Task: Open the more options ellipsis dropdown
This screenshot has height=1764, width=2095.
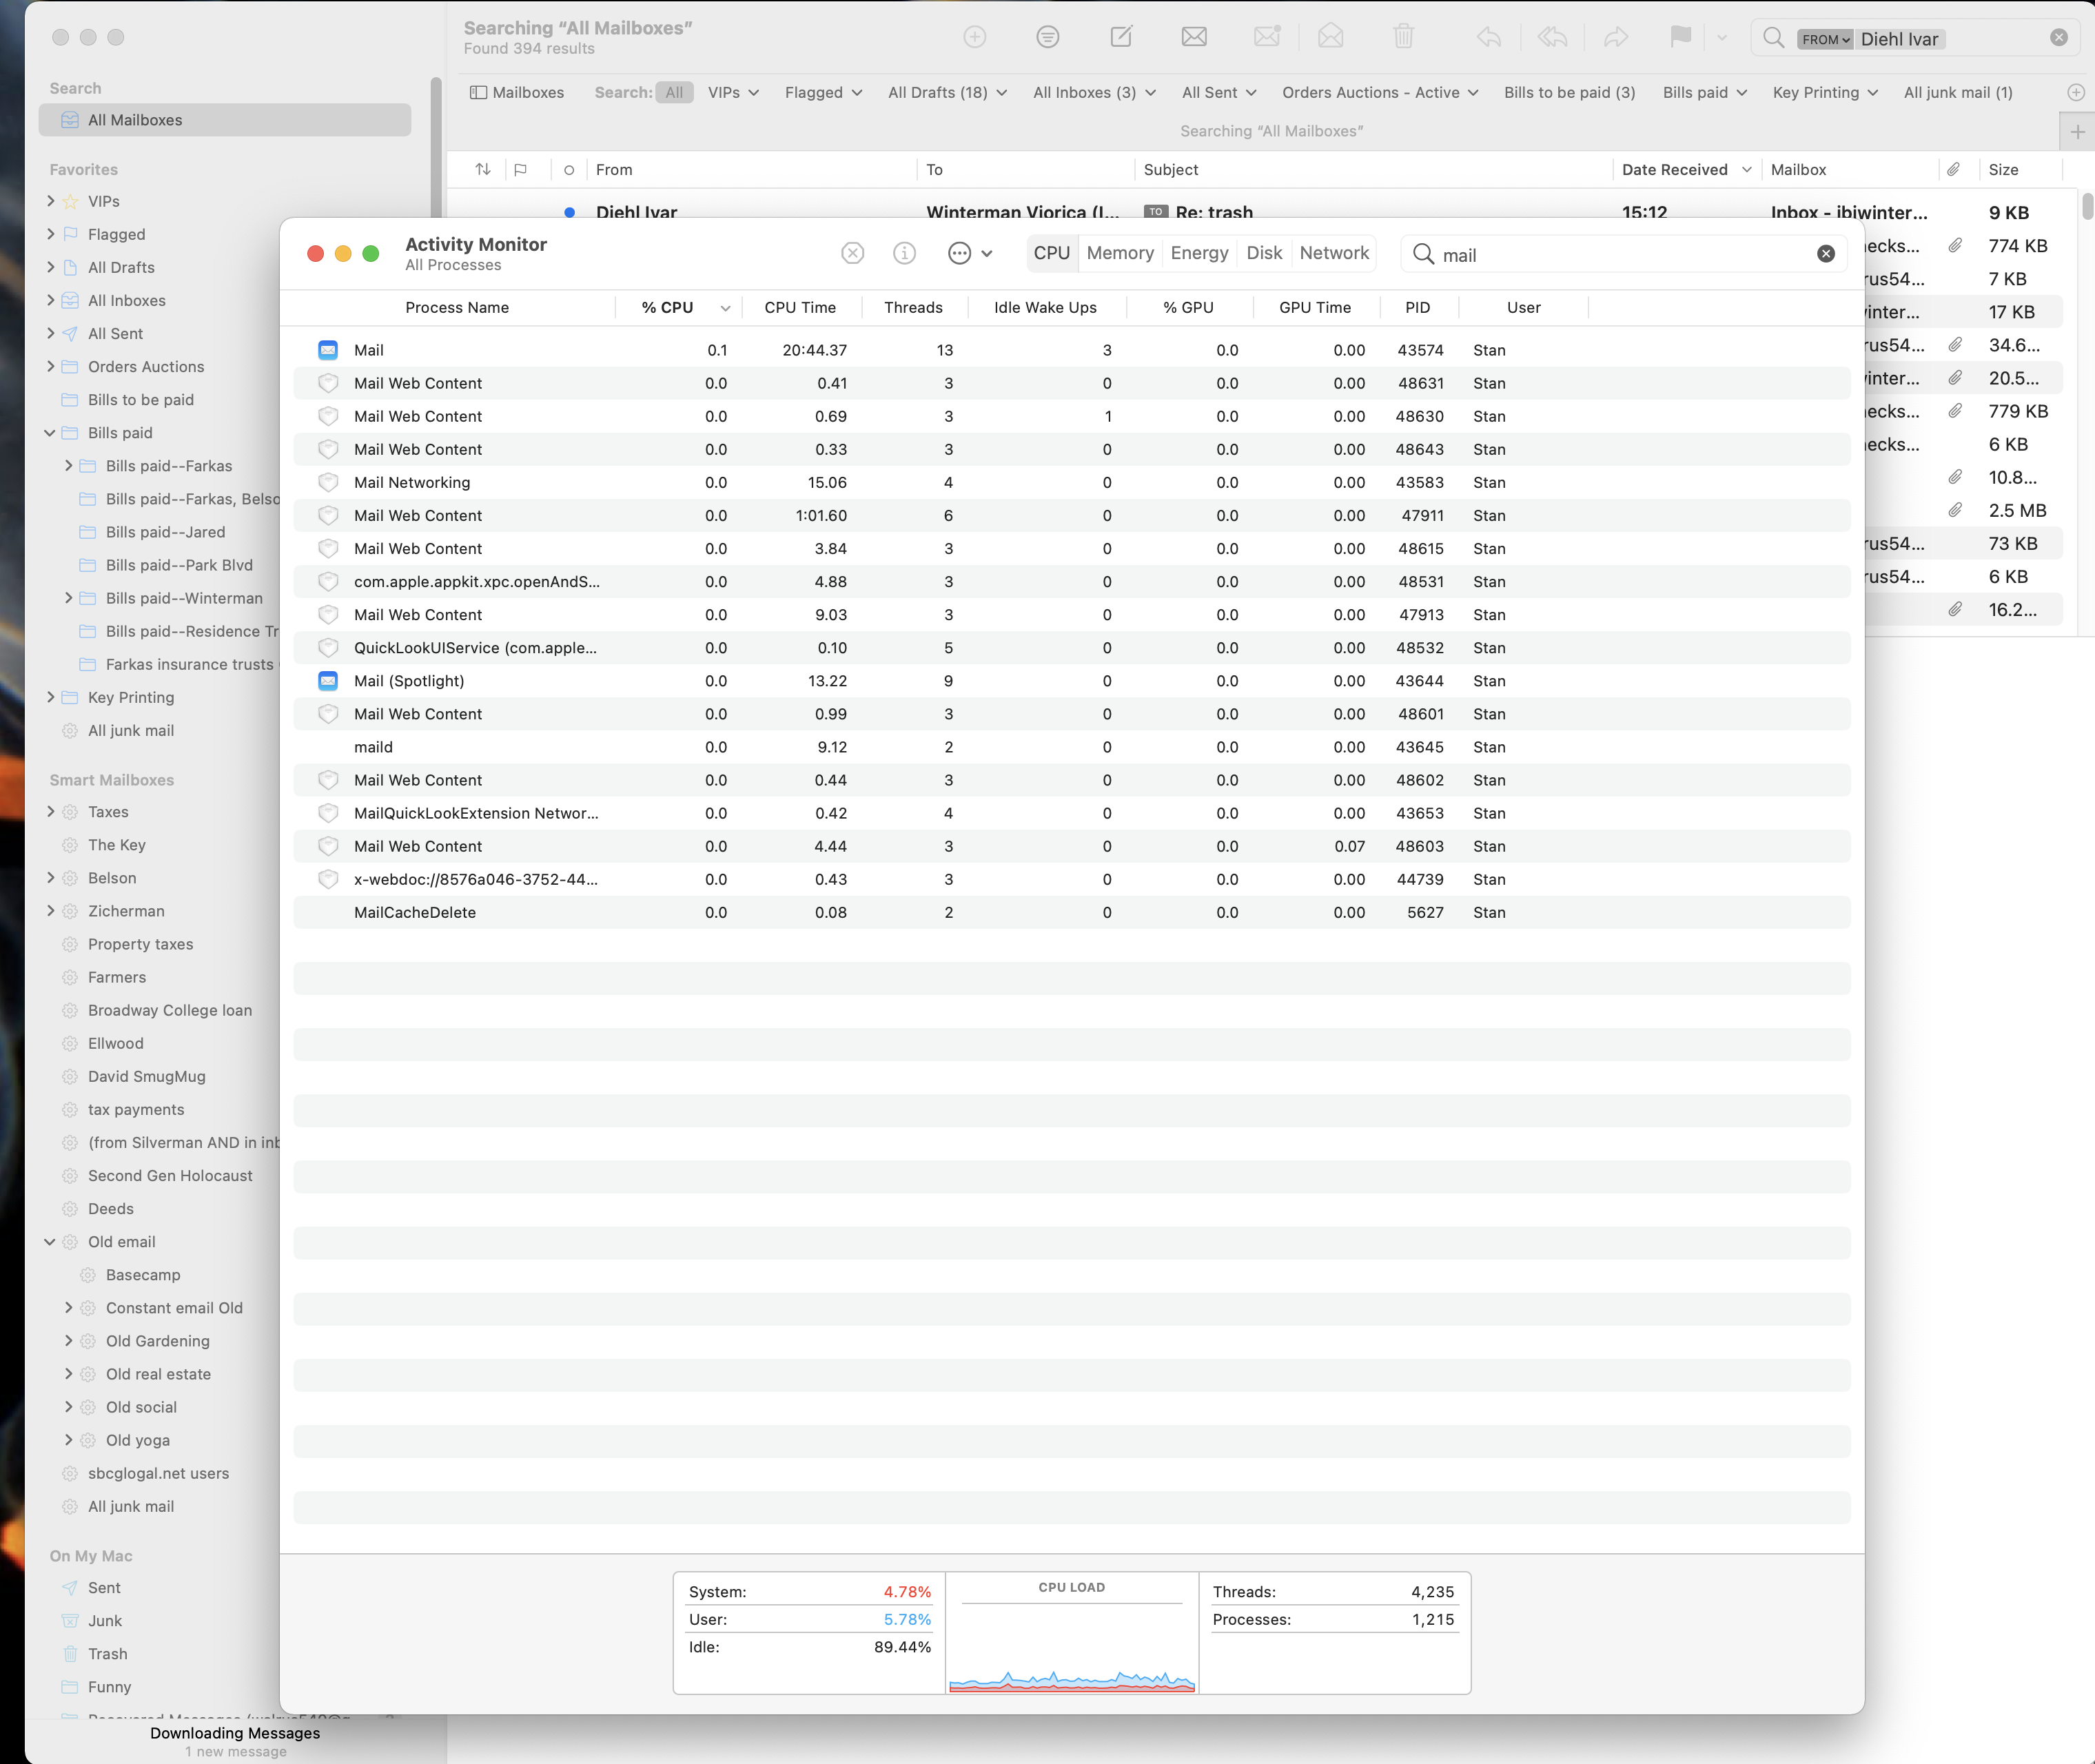Action: (x=968, y=254)
